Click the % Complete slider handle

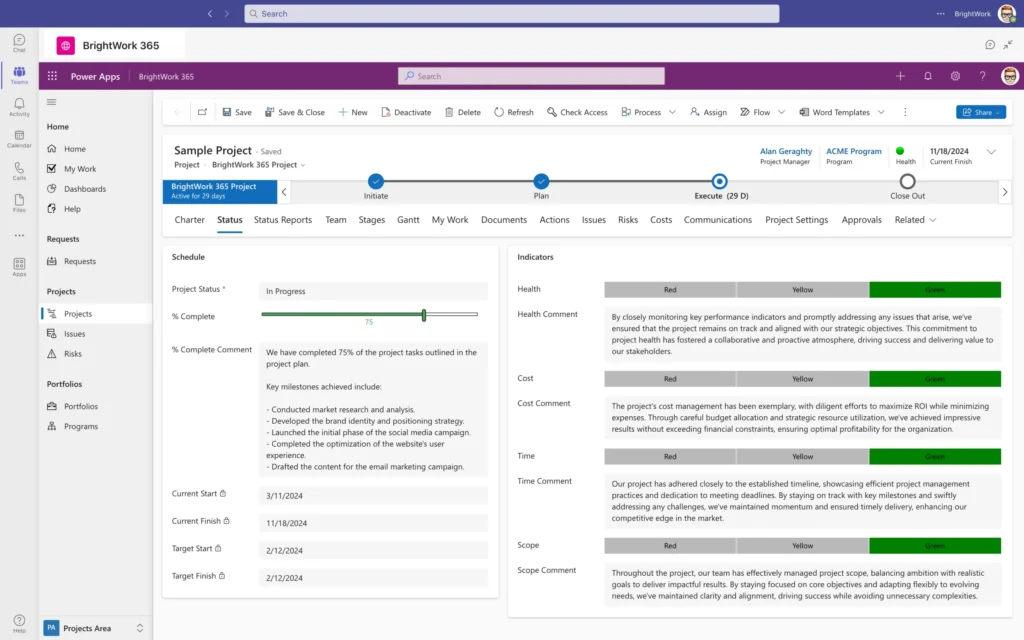click(424, 315)
